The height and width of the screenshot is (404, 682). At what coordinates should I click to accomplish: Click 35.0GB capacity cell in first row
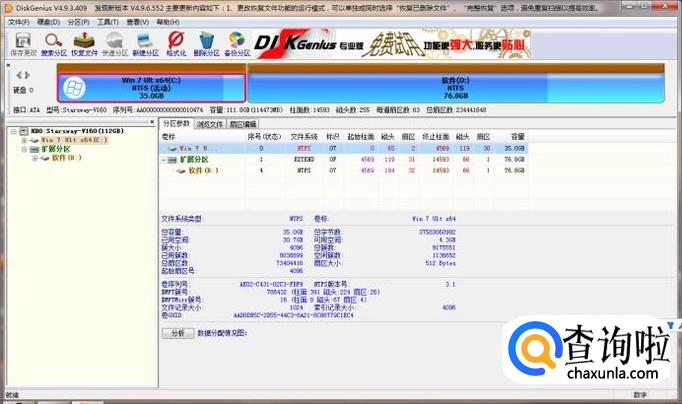[515, 149]
